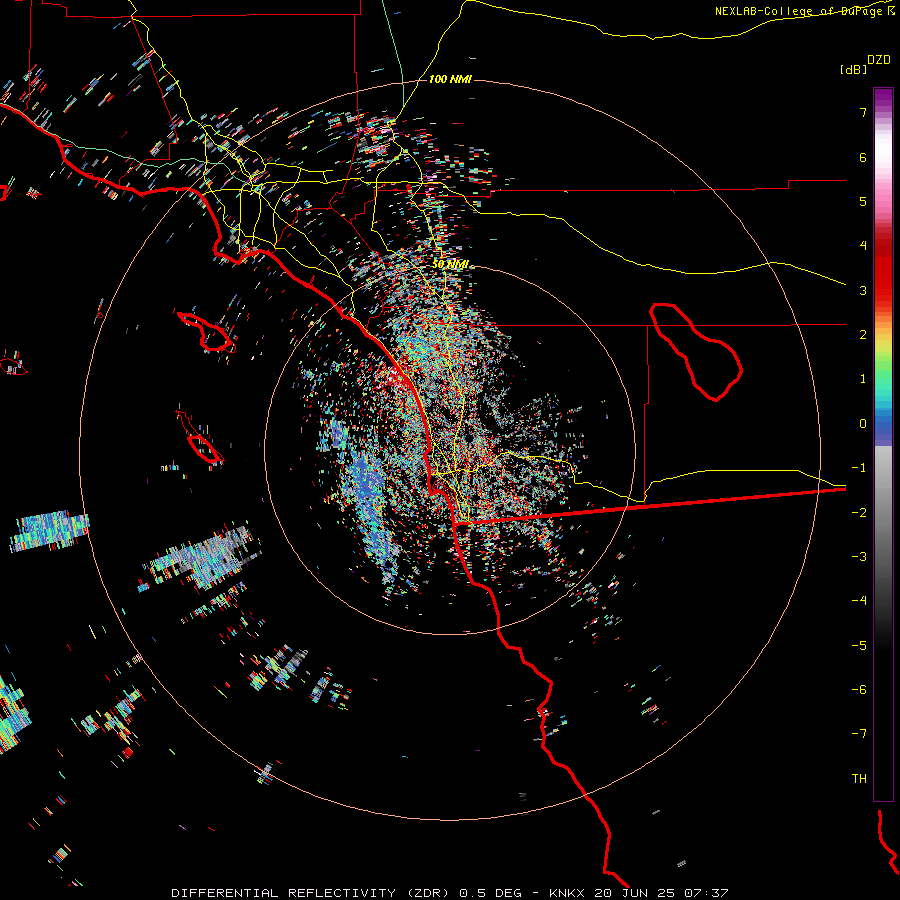Click the "20 JUN 25" date in the caption
The image size is (900, 900).
pyautogui.click(x=633, y=893)
